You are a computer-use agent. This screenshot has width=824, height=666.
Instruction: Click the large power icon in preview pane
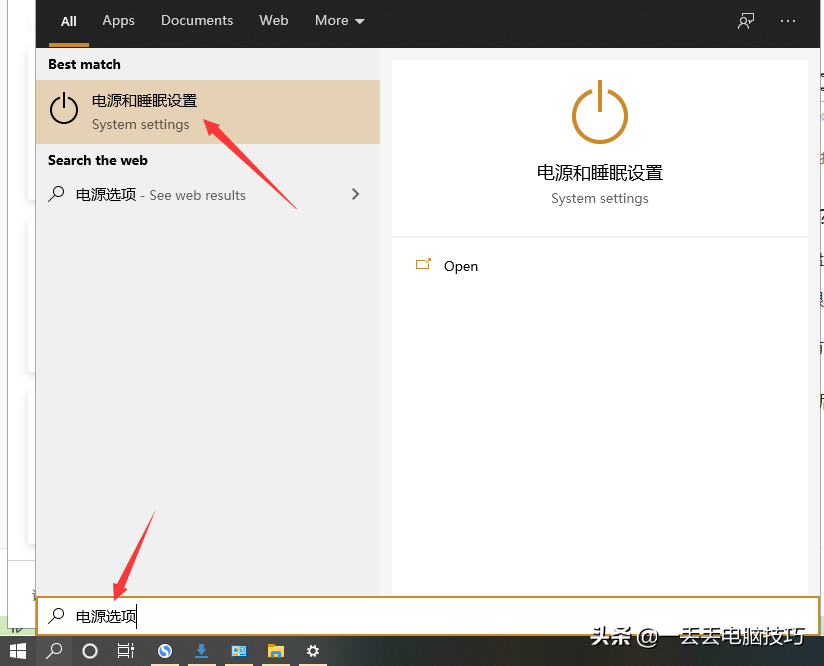[x=599, y=113]
